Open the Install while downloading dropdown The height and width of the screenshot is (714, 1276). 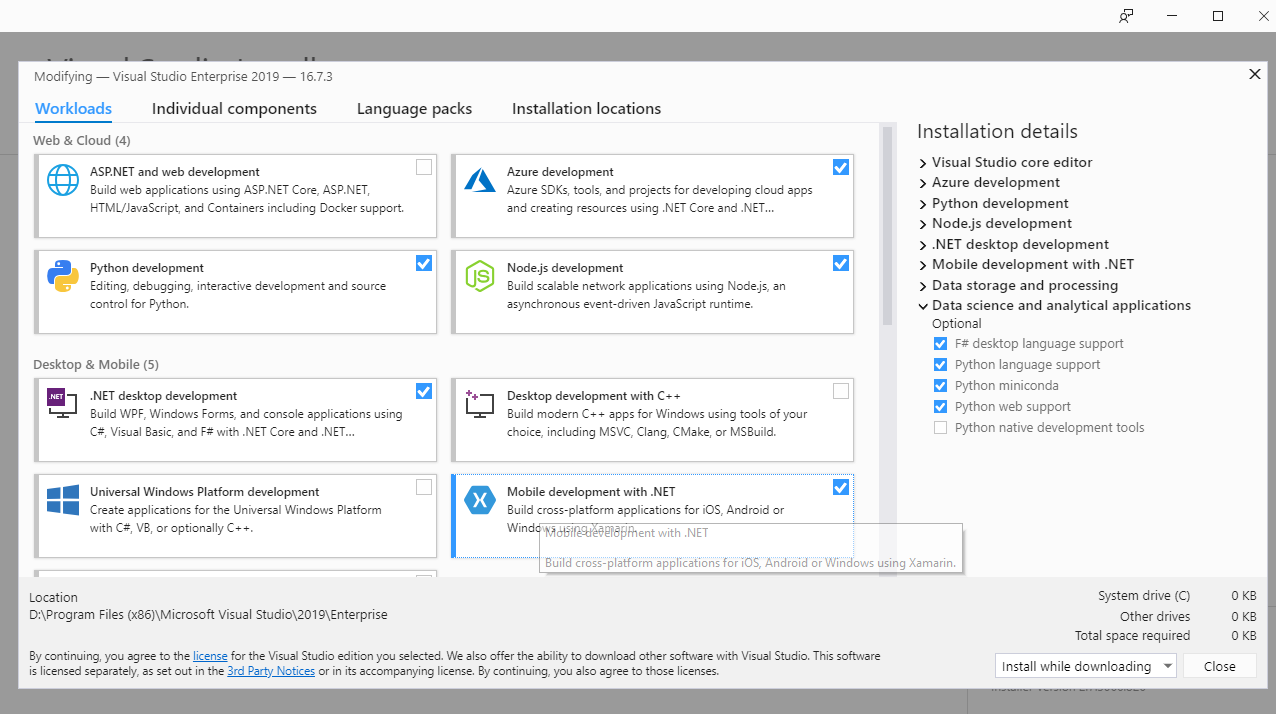pos(1087,666)
